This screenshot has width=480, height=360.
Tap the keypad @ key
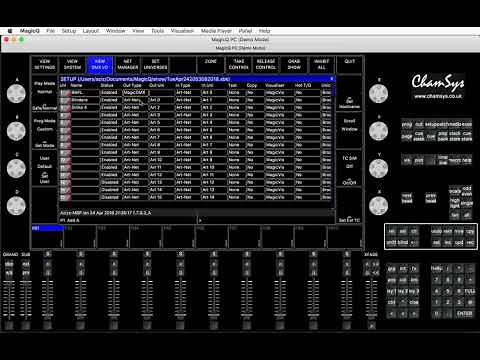click(x=470, y=302)
